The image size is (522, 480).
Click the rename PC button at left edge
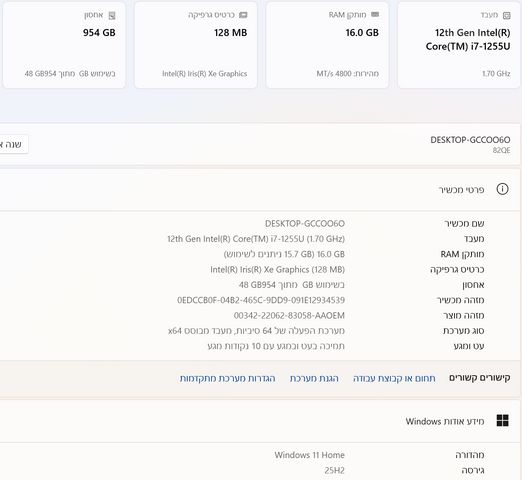pos(13,144)
